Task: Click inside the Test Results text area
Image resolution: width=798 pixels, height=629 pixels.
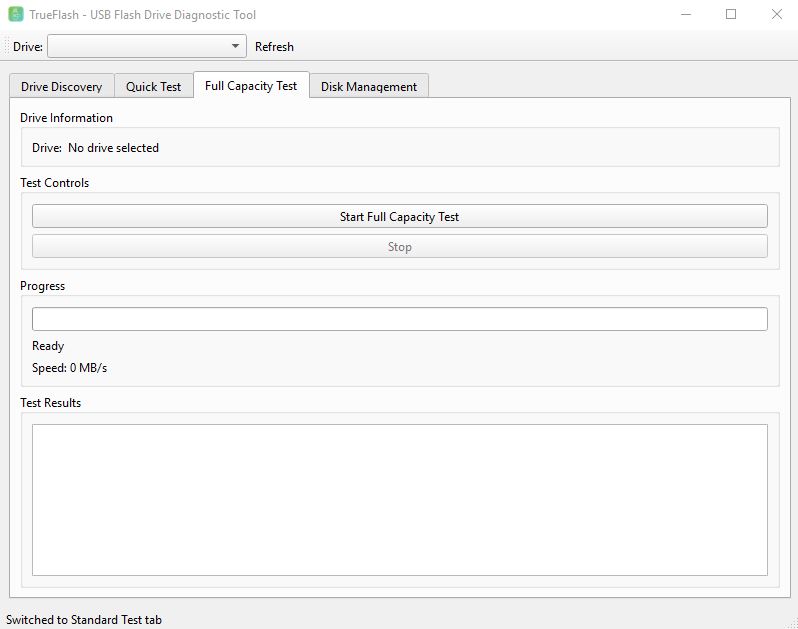Action: point(400,500)
